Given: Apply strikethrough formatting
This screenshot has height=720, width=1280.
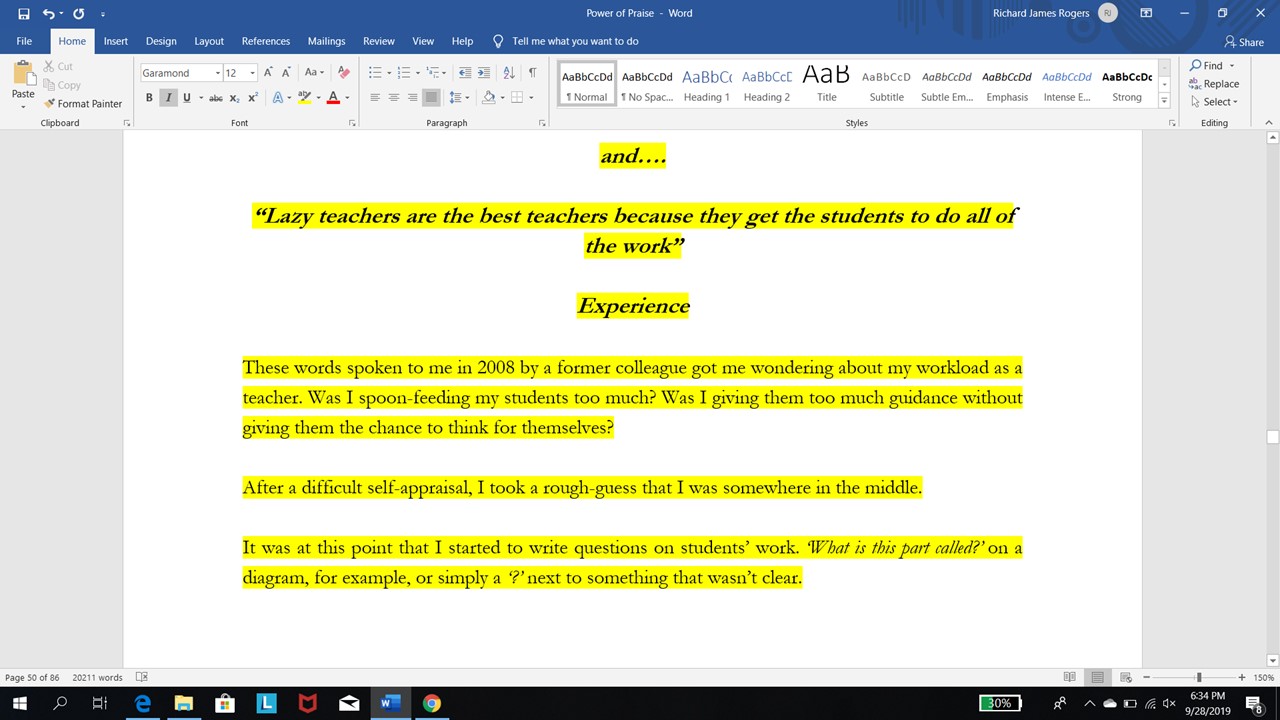Looking at the screenshot, I should click(215, 98).
